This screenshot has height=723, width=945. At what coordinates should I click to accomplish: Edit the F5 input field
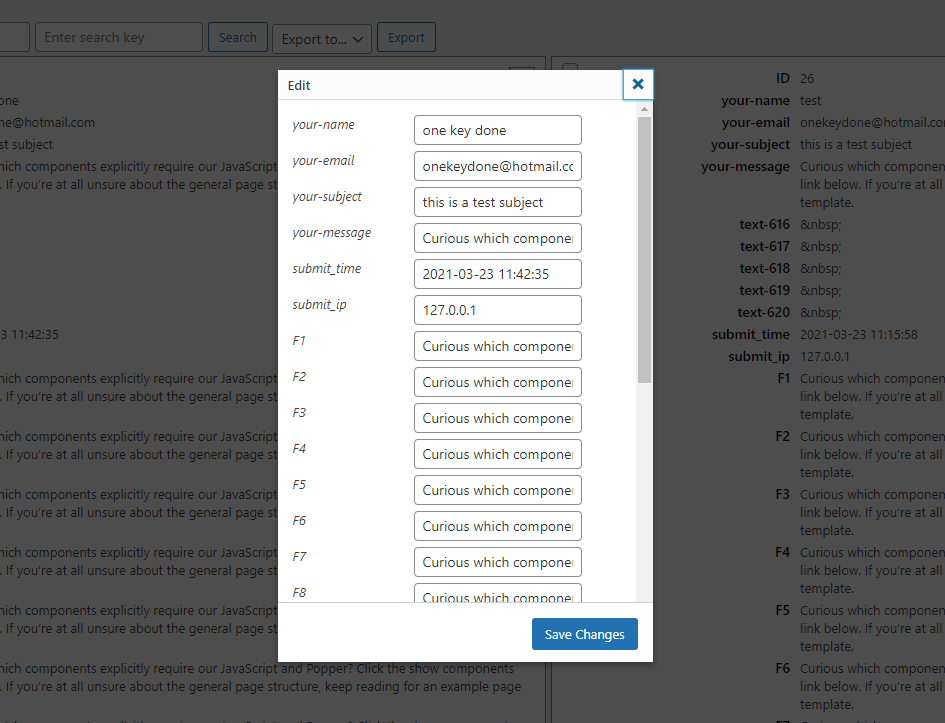498,490
